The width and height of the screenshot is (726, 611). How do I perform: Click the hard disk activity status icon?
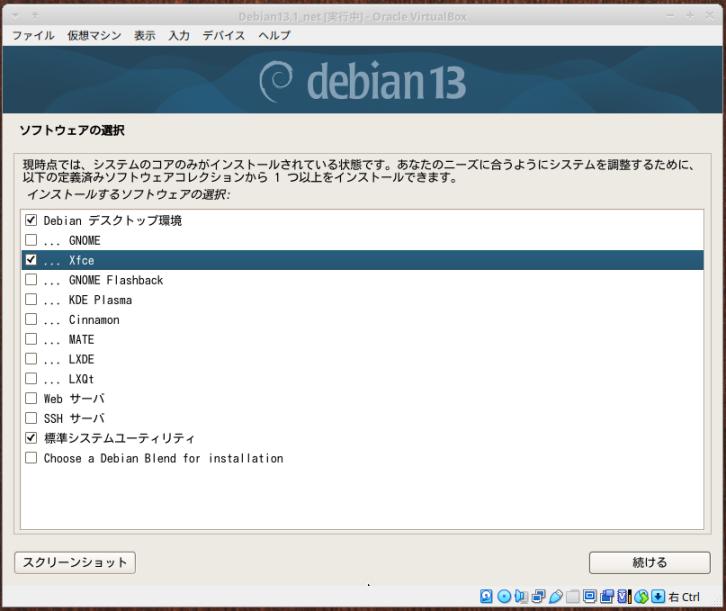click(x=486, y=596)
